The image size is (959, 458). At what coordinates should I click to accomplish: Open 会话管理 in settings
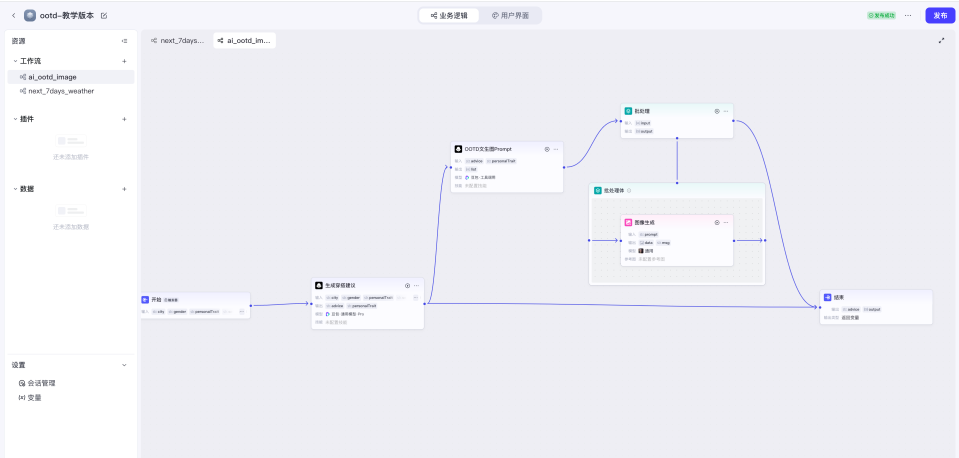tap(41, 383)
